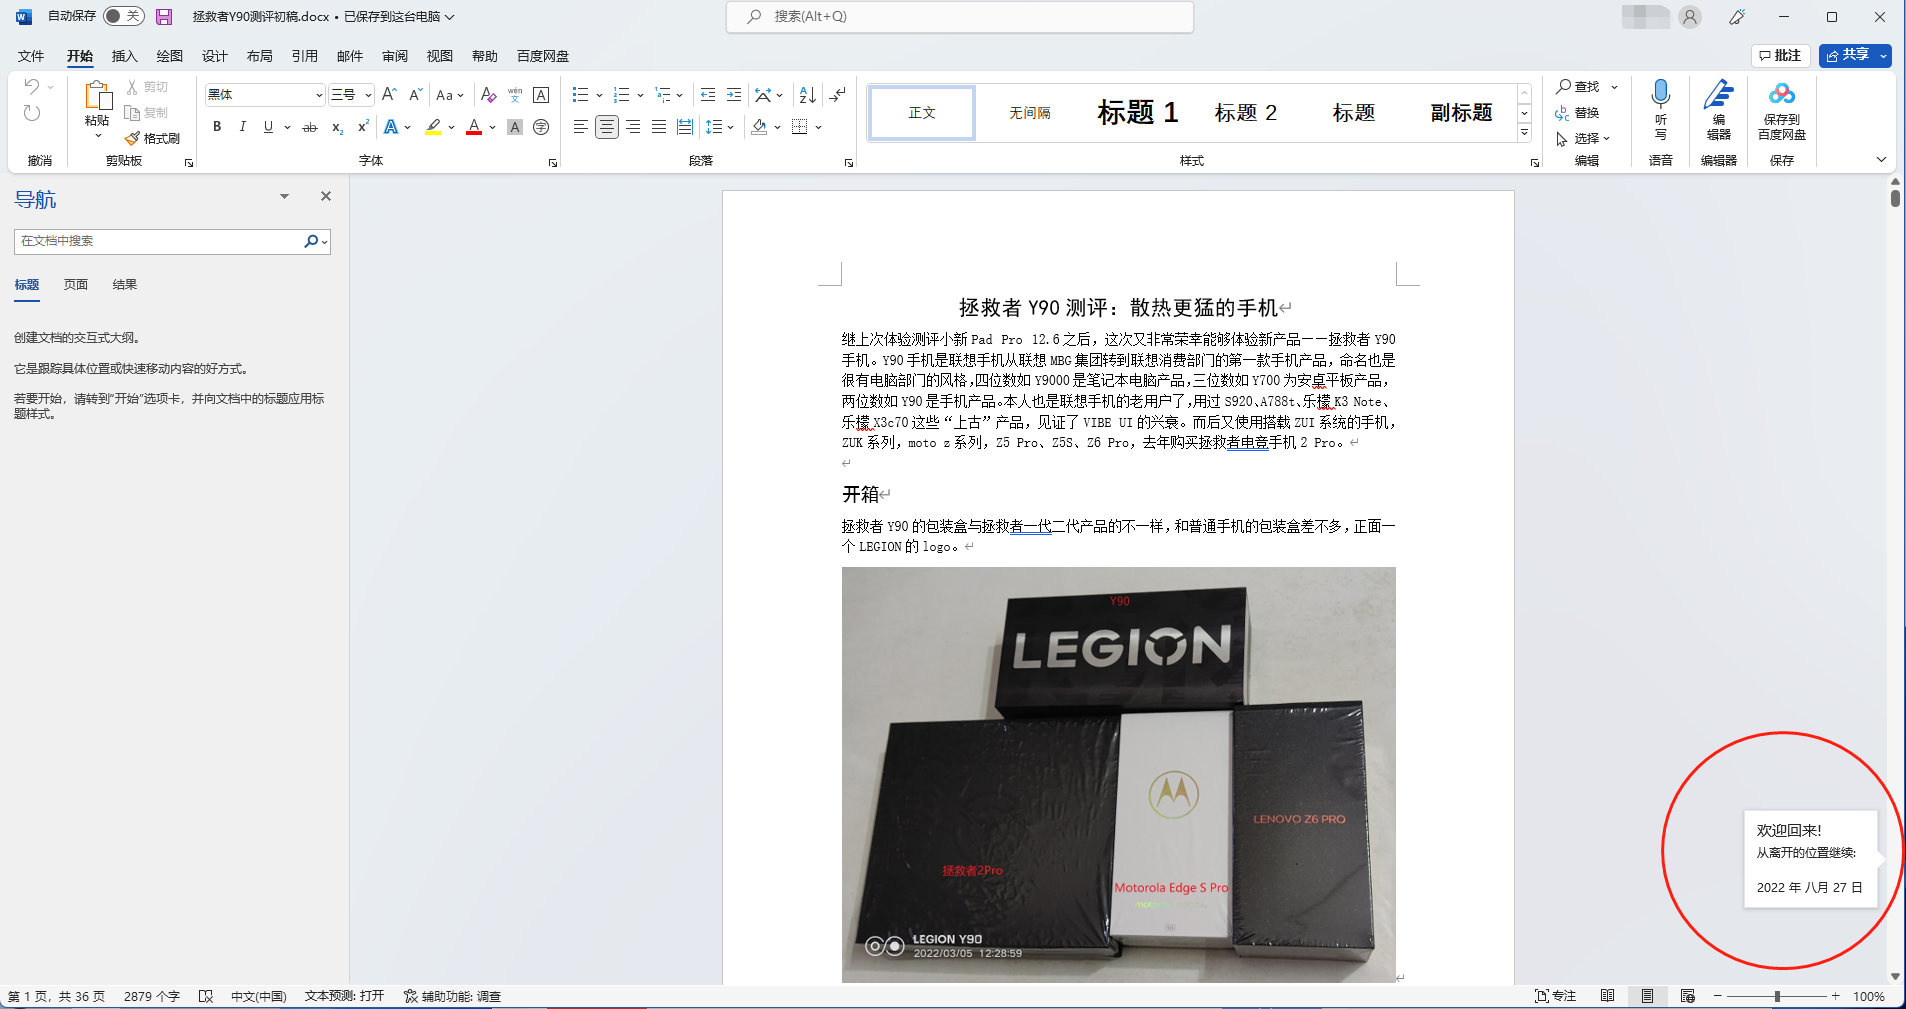The image size is (1906, 1009).
Task: Click the Clear Formatting eraser icon
Action: [488, 95]
